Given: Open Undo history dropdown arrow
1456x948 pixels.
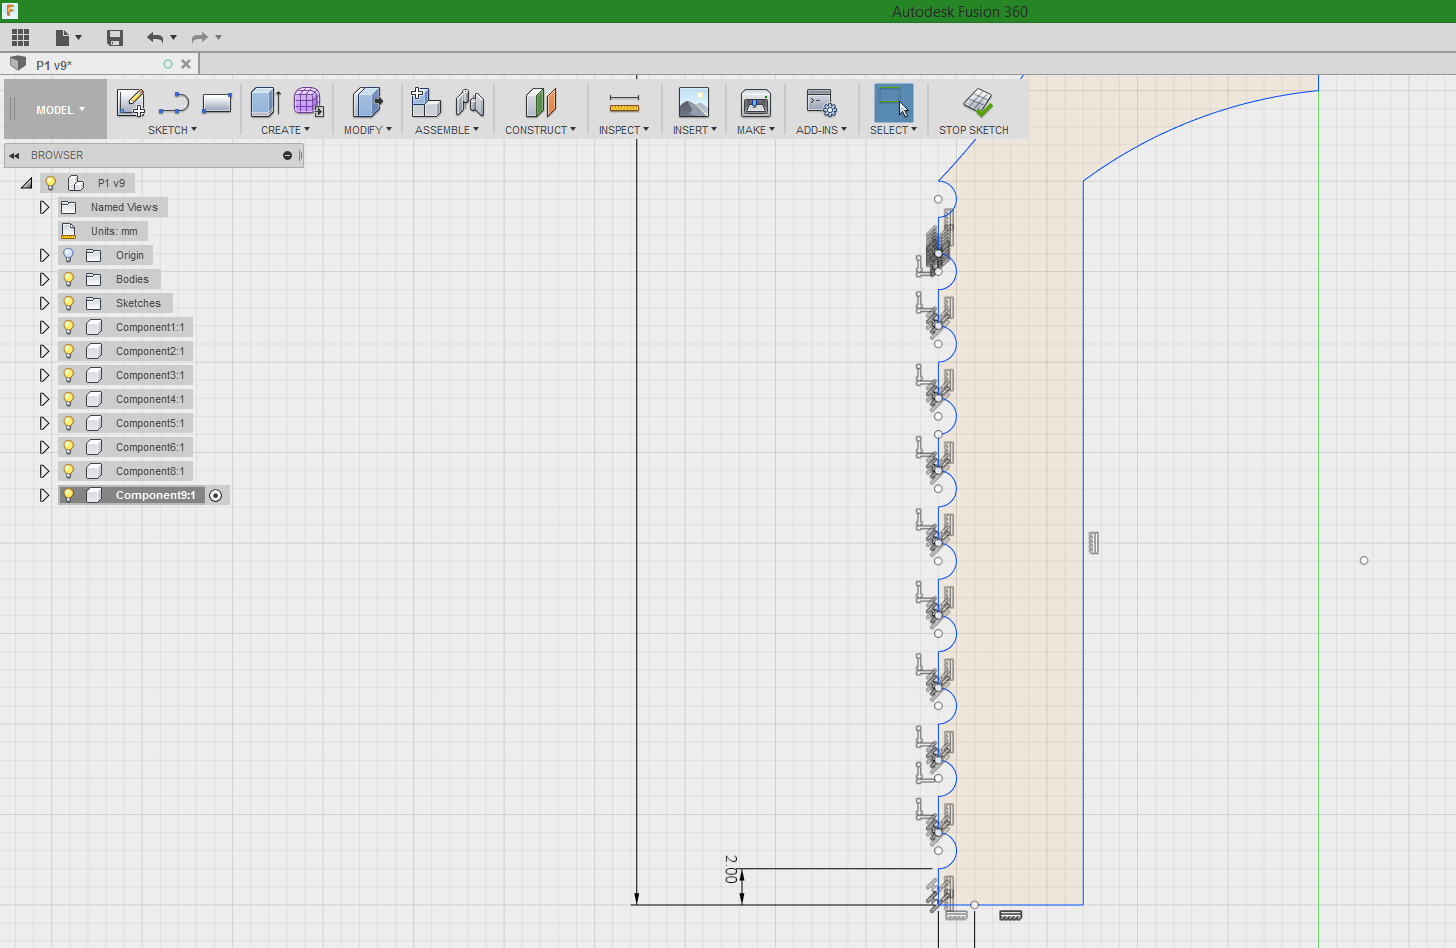Looking at the screenshot, I should (174, 38).
